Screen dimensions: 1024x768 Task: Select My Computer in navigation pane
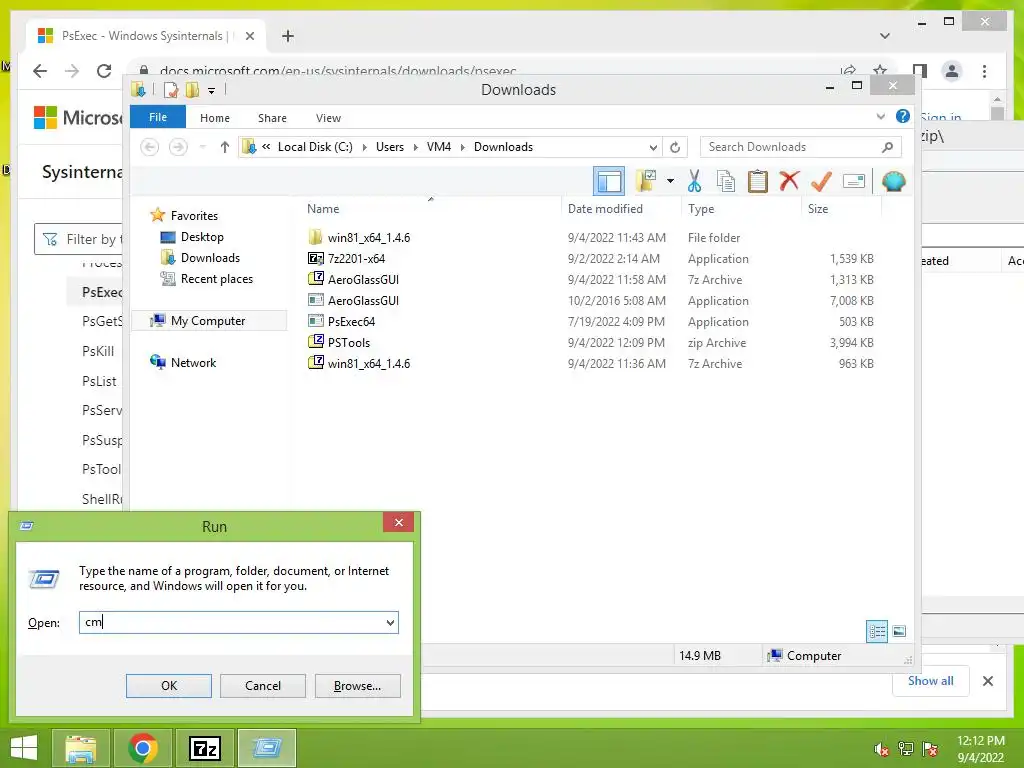pos(208,321)
